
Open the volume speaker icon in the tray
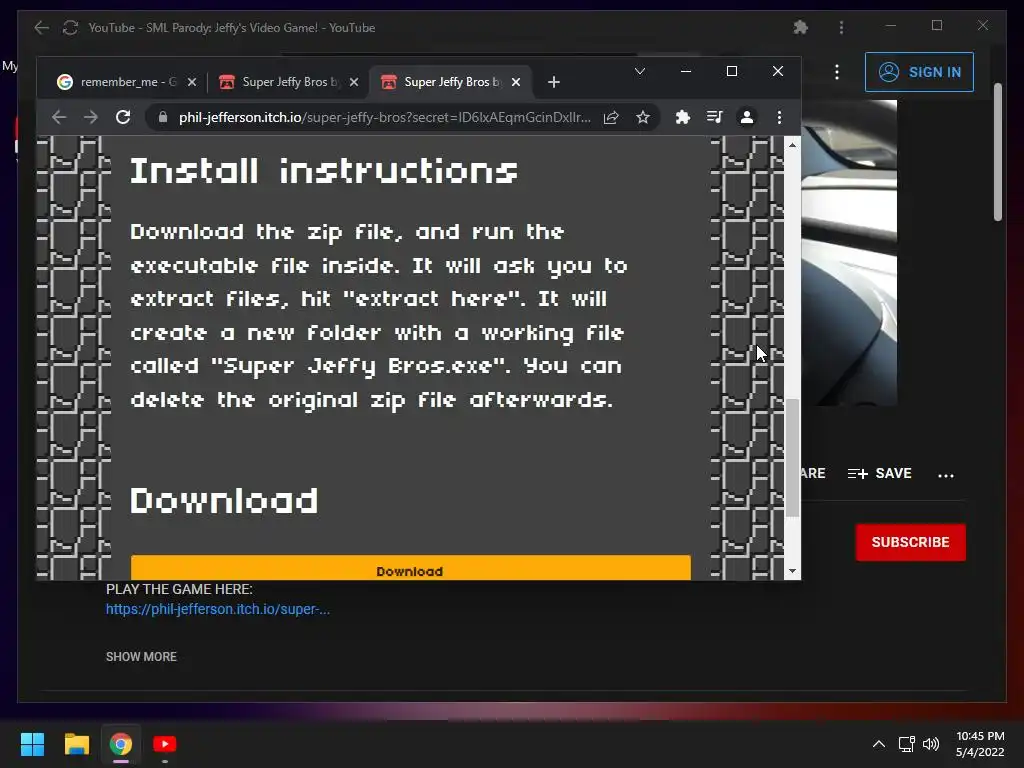[x=931, y=744]
